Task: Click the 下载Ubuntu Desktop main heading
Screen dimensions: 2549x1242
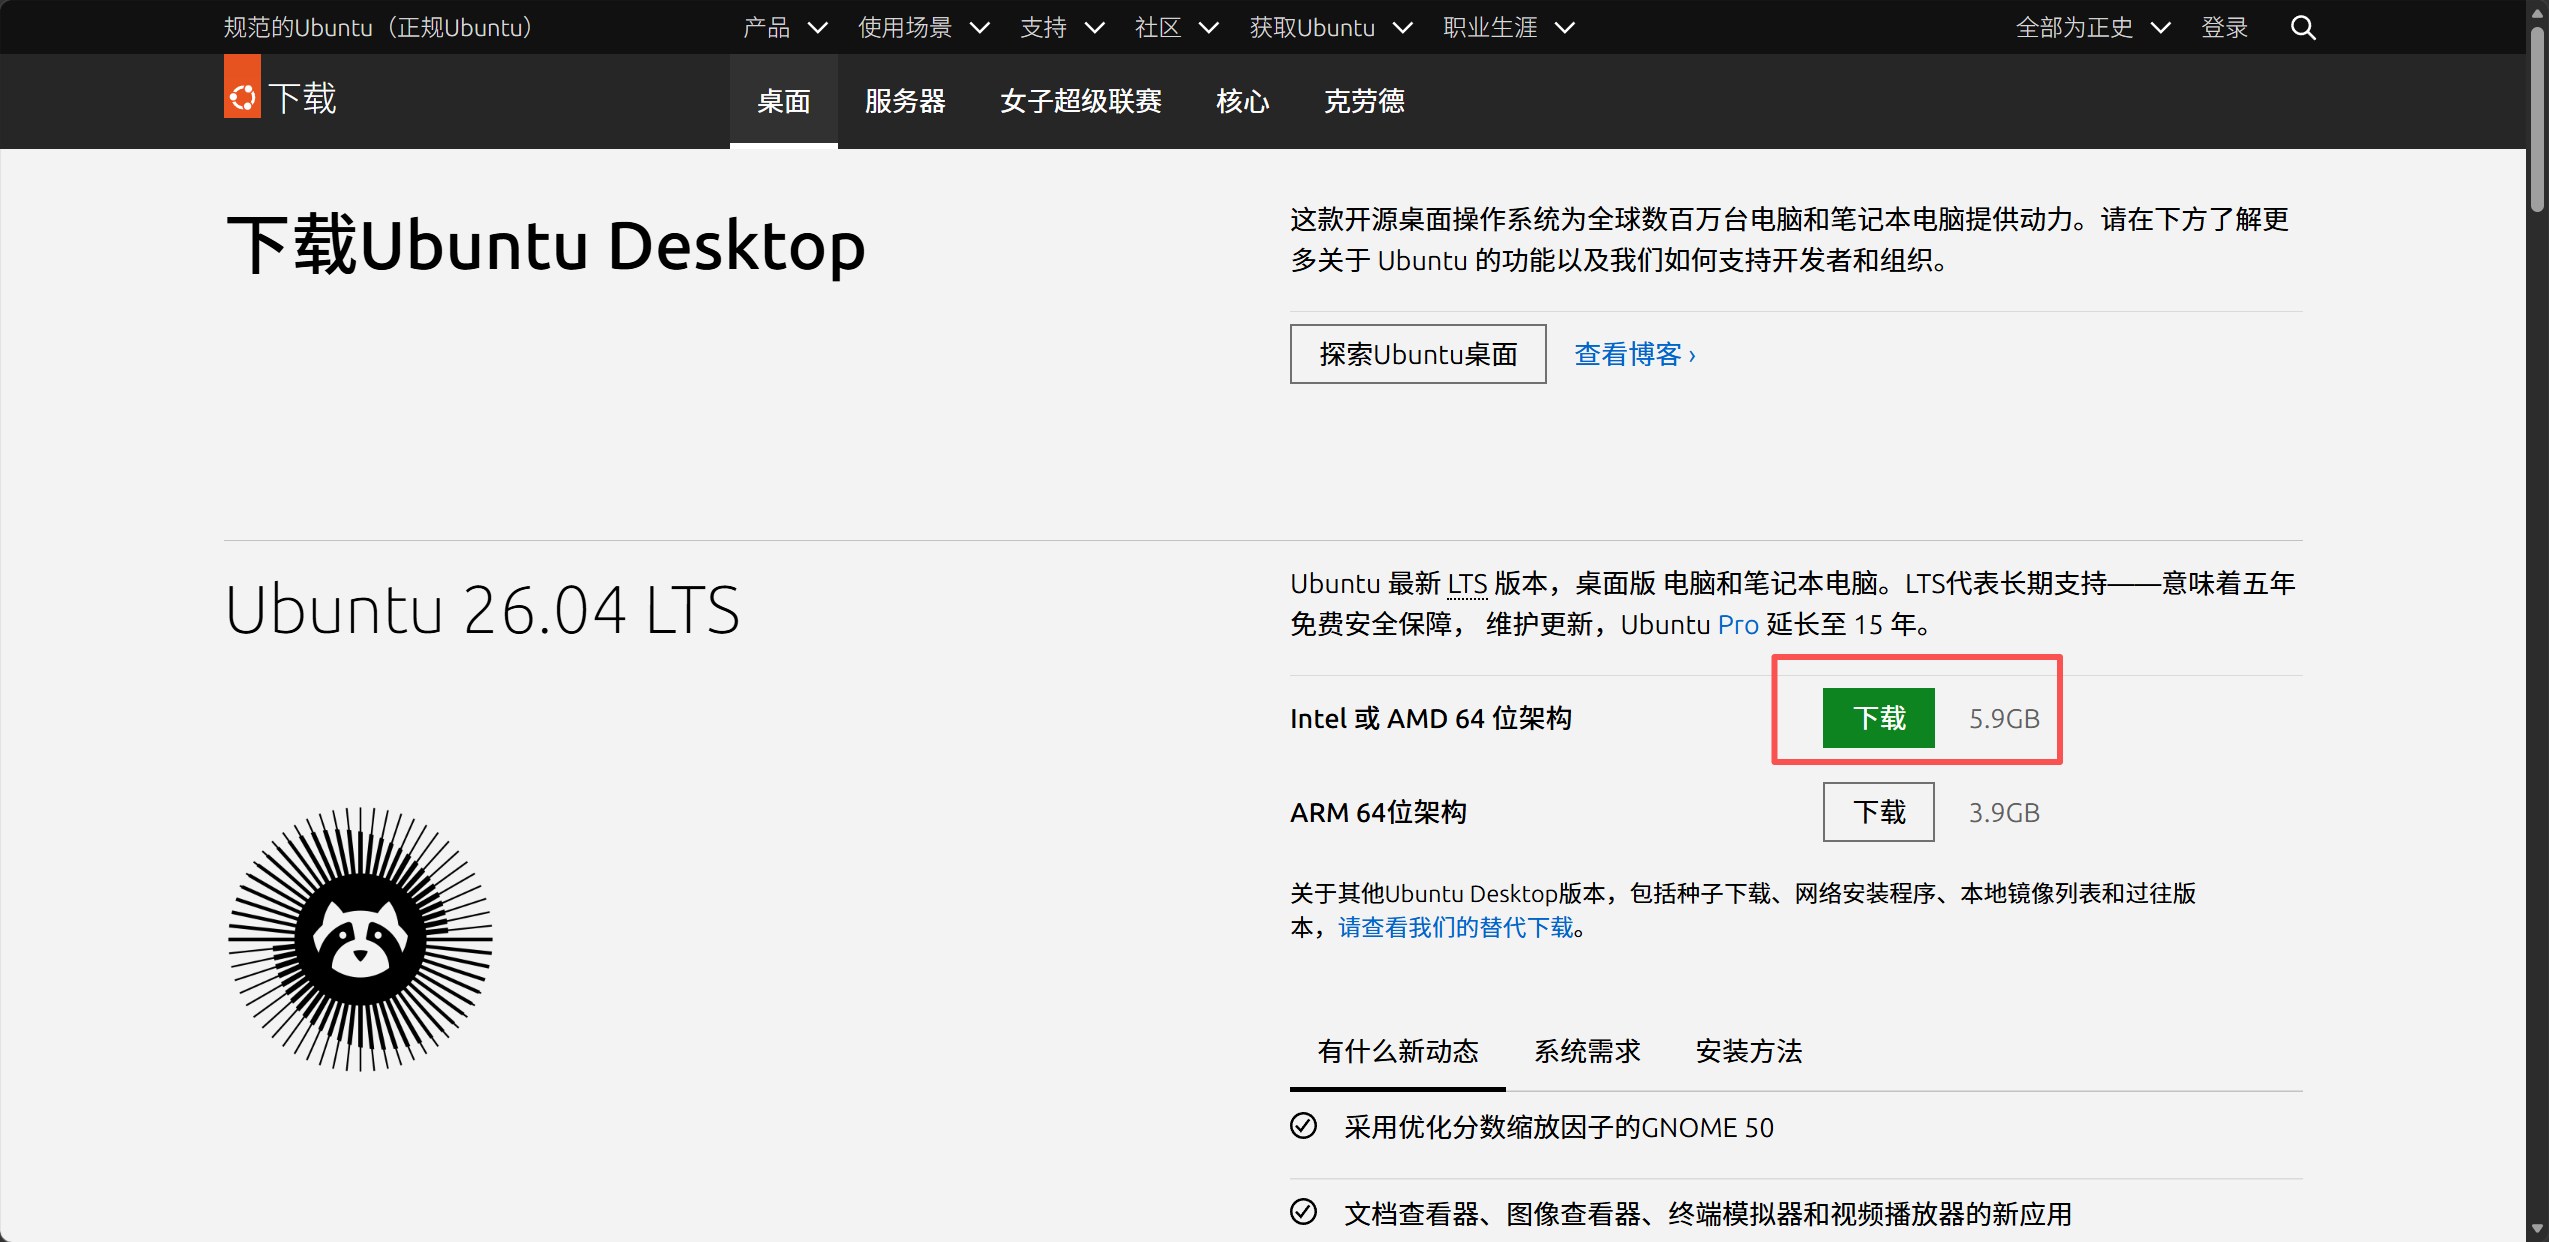Action: tap(546, 246)
